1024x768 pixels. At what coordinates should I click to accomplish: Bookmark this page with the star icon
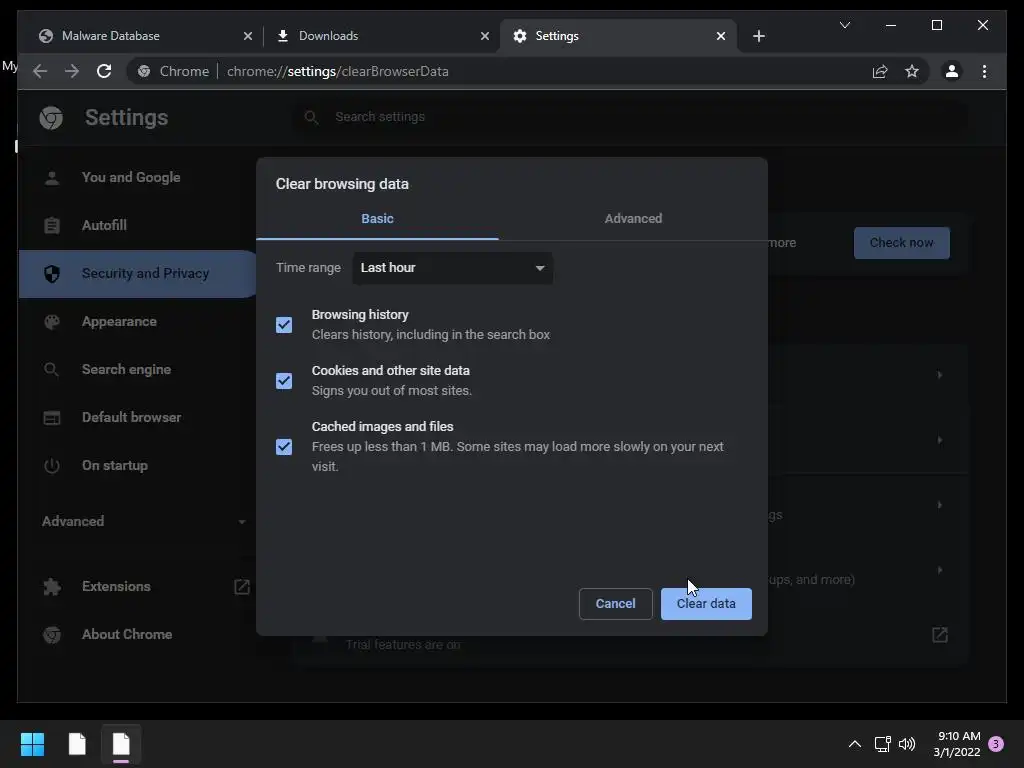click(x=912, y=71)
